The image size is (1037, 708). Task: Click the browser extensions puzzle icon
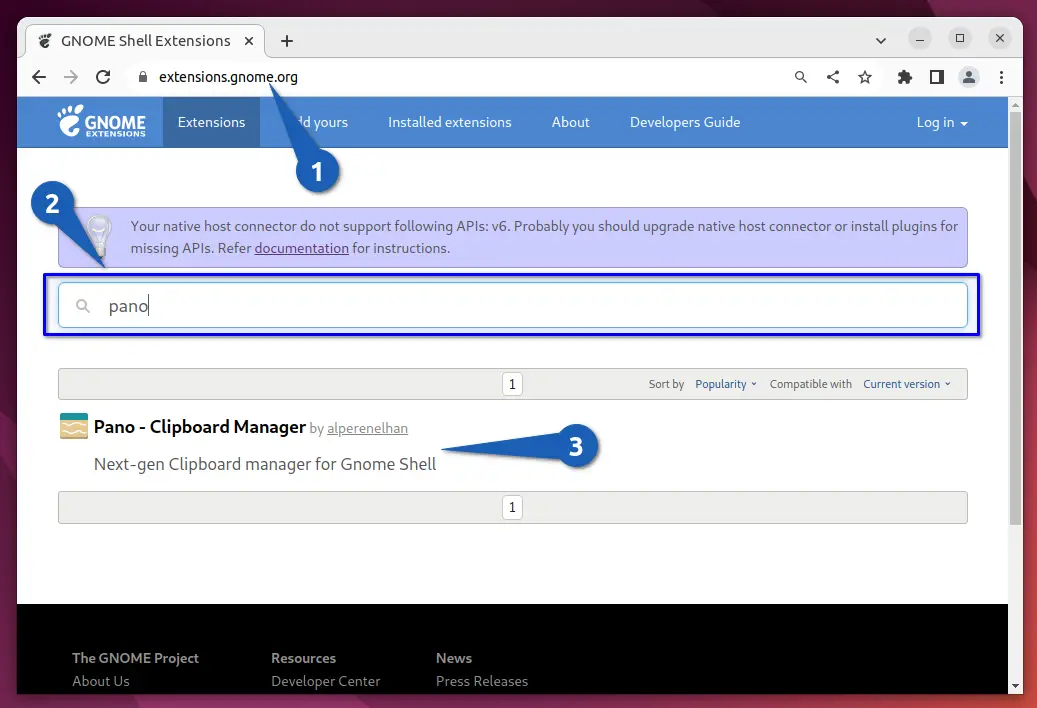click(x=905, y=77)
